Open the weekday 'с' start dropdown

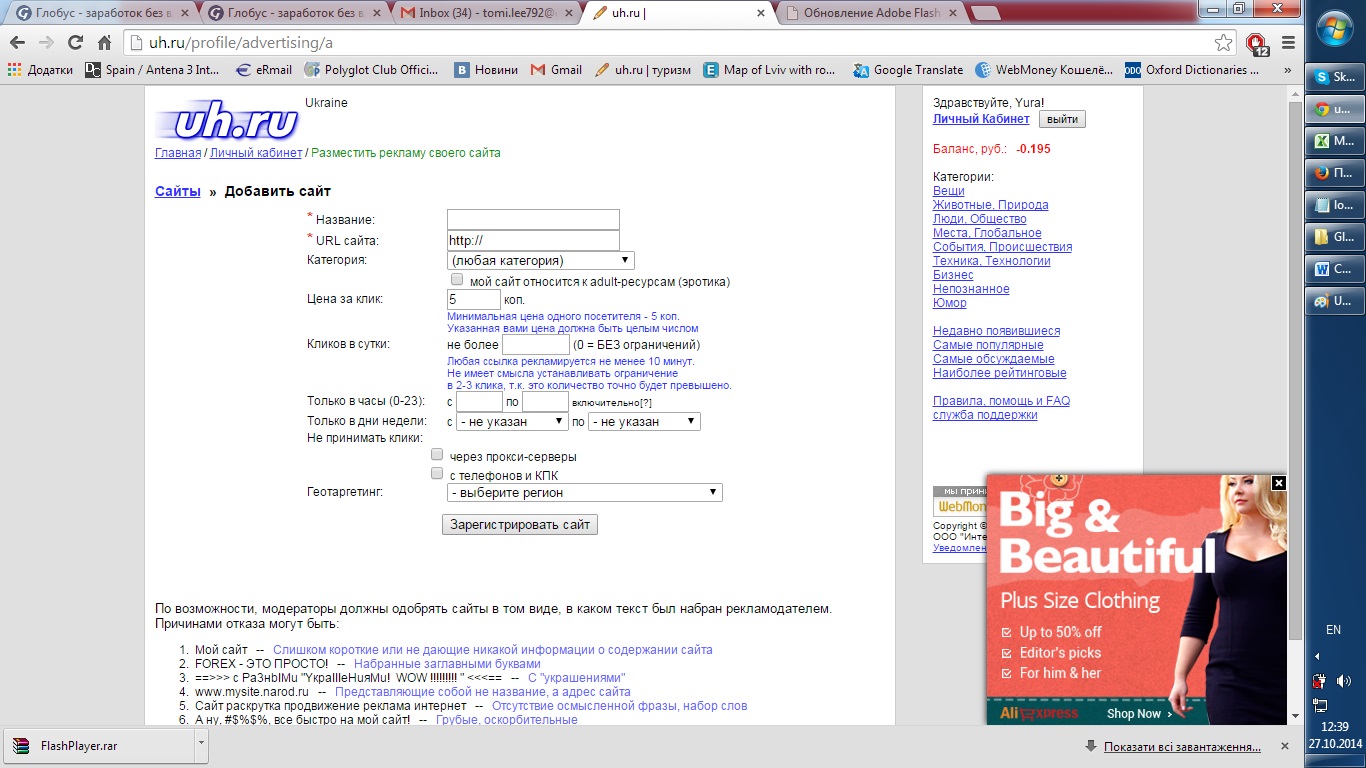tap(512, 422)
